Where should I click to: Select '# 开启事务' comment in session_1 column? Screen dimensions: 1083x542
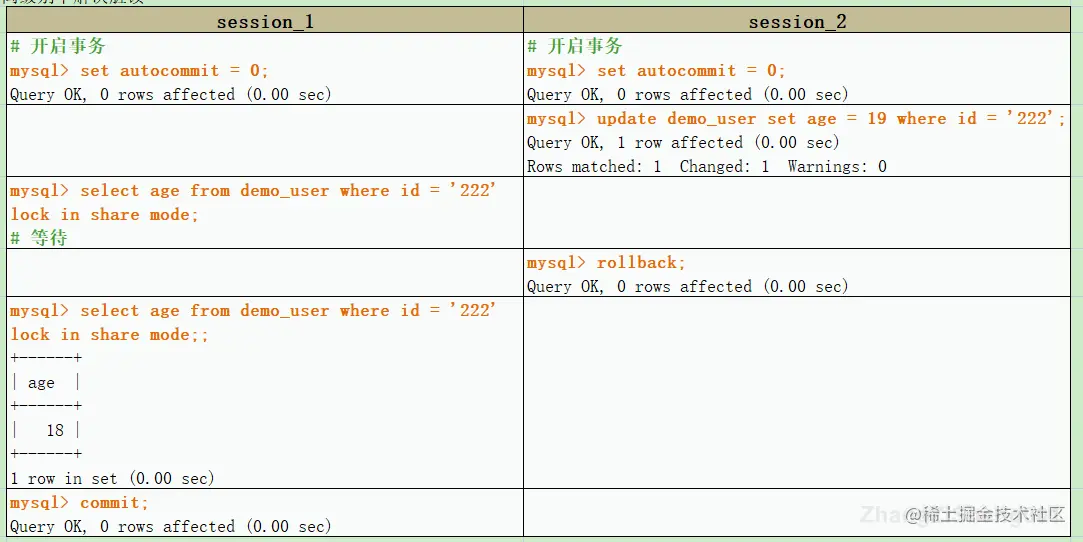click(58, 46)
